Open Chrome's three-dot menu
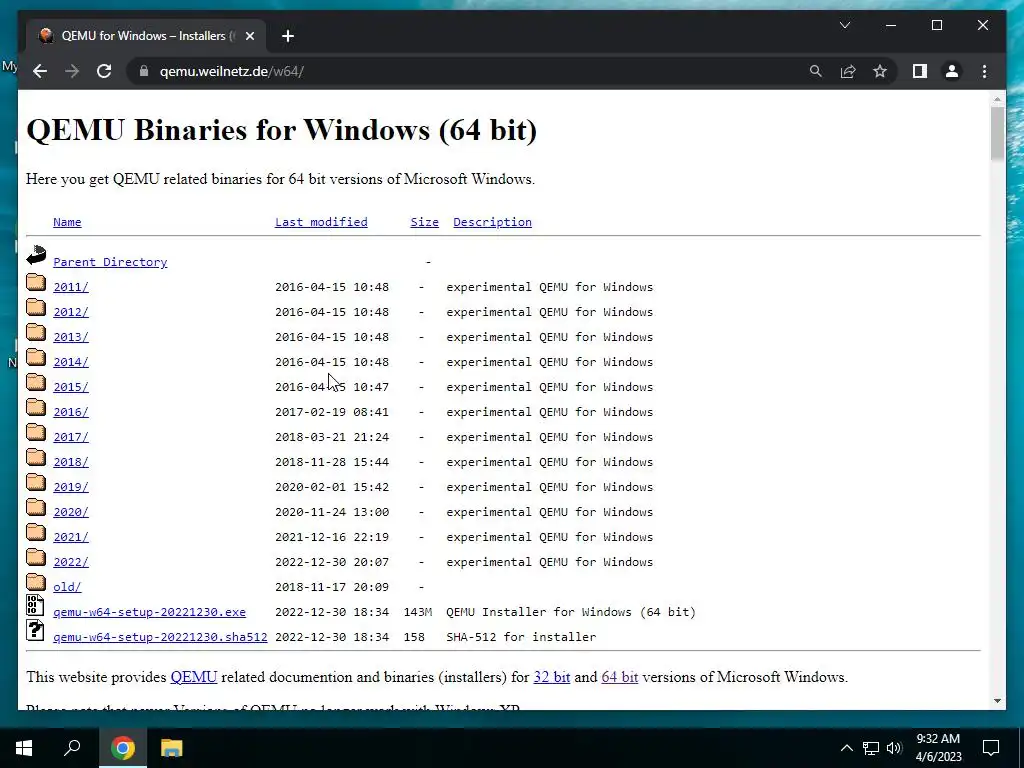1024x768 pixels. point(984,71)
